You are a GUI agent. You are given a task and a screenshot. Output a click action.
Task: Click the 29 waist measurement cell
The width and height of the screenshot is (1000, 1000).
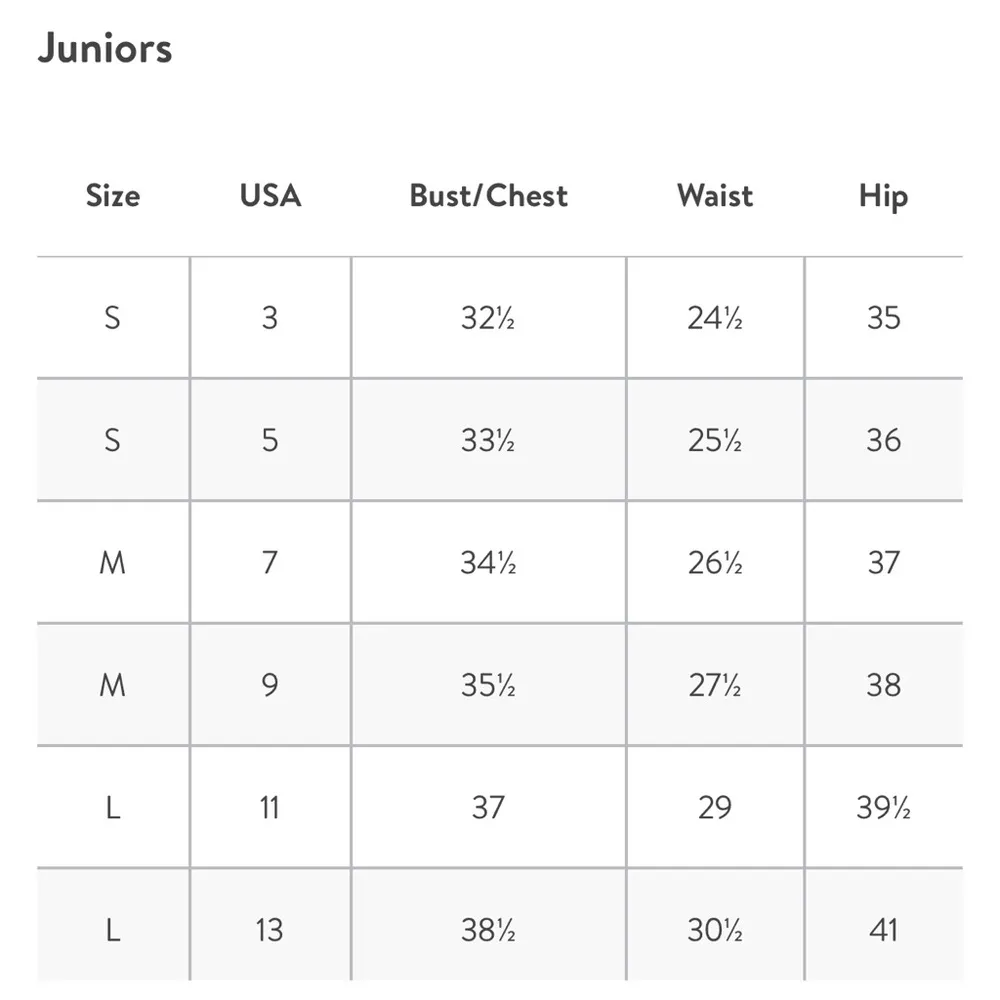point(714,807)
